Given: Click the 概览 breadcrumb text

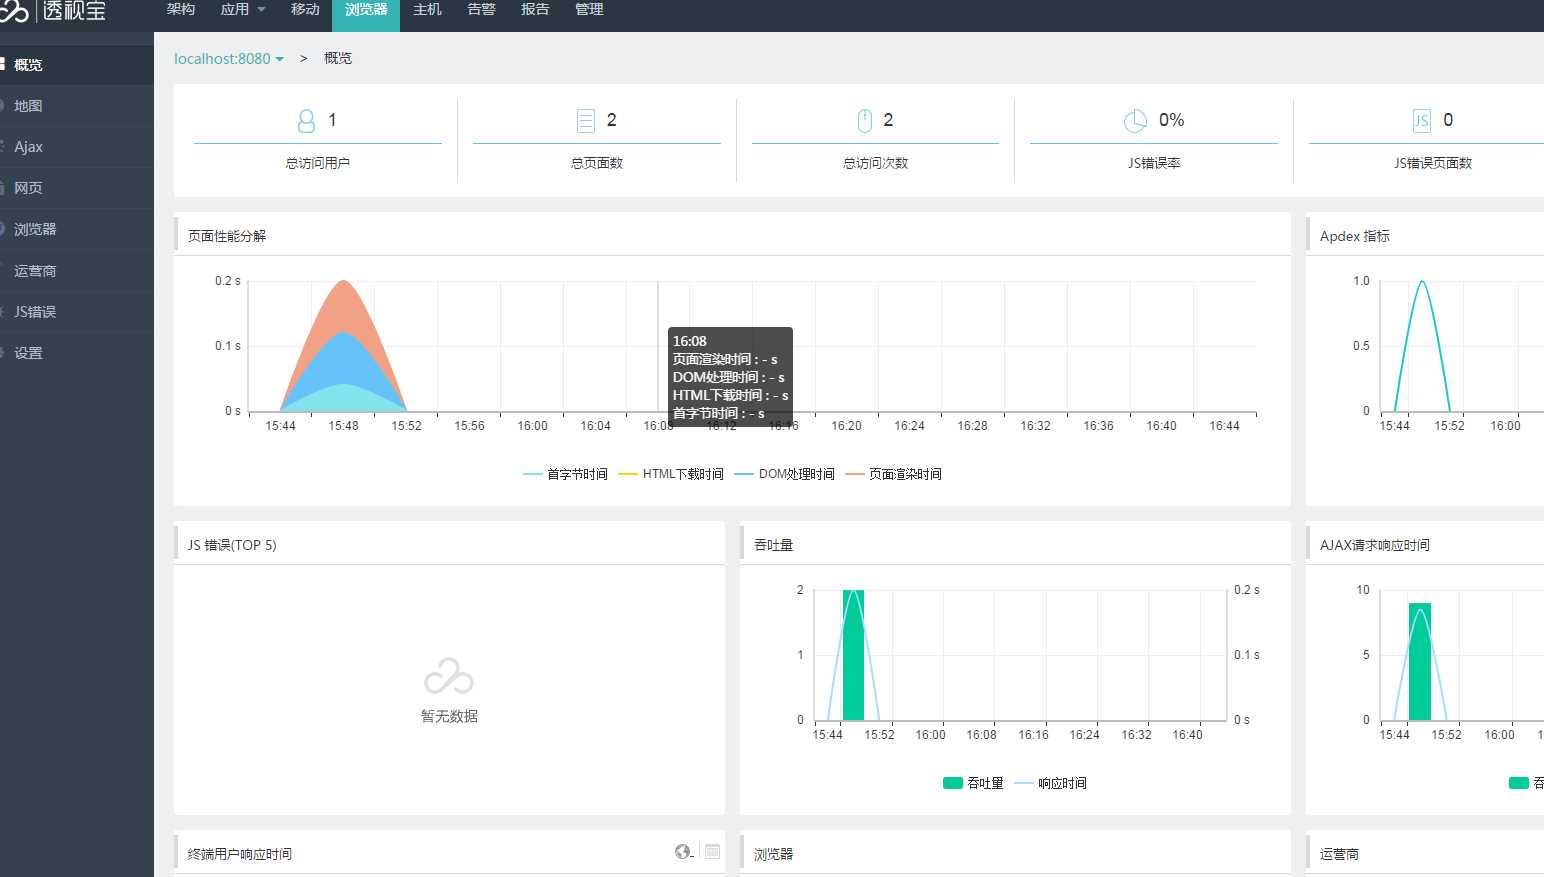Looking at the screenshot, I should pyautogui.click(x=338, y=59).
